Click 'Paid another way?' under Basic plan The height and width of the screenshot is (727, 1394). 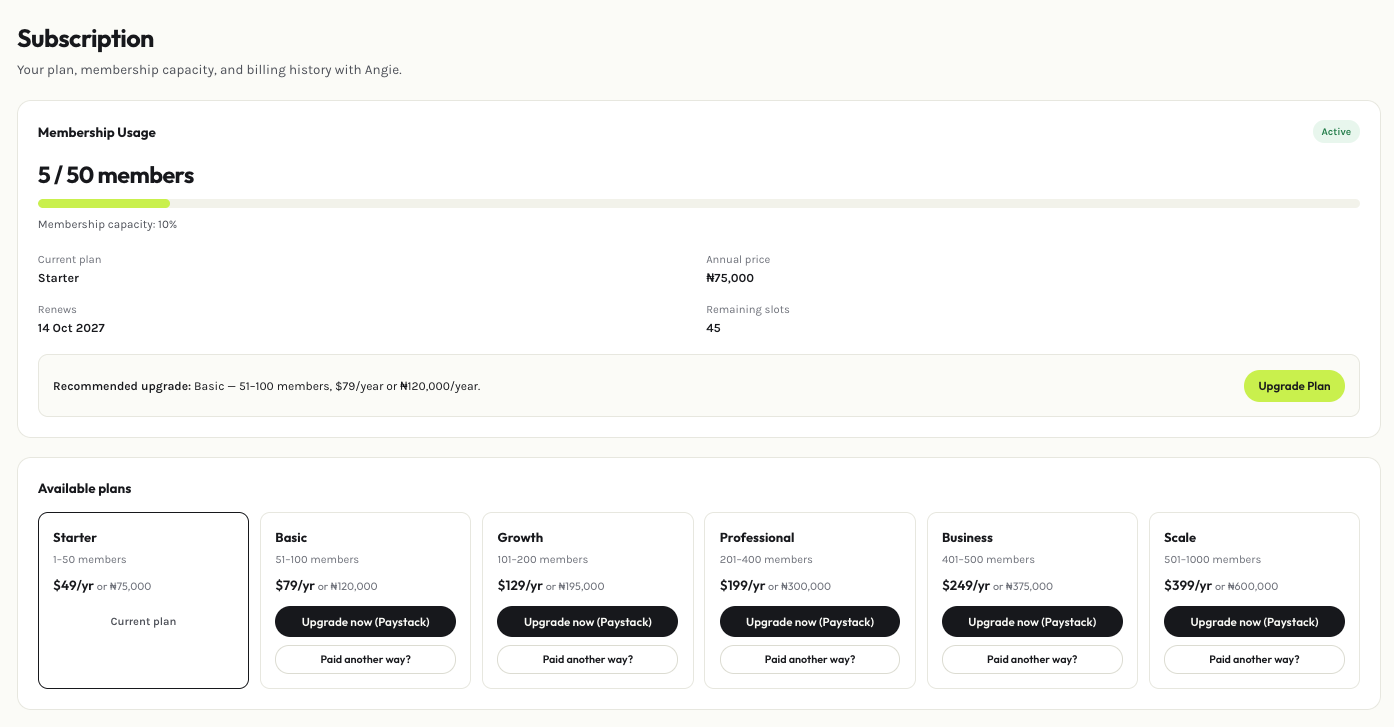click(x=365, y=660)
